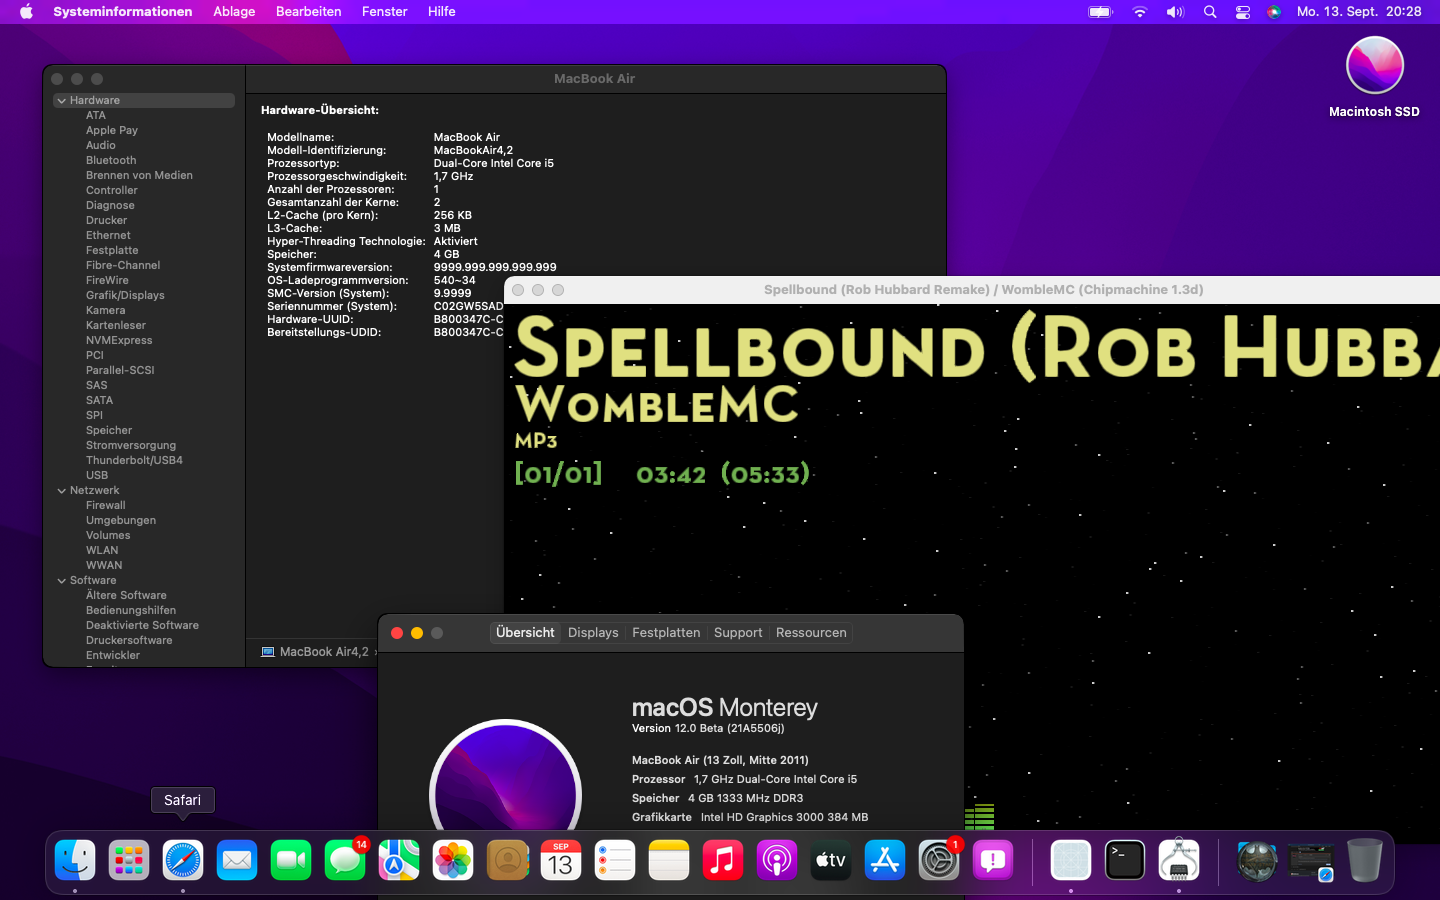Image resolution: width=1440 pixels, height=900 pixels.
Task: Open the App Store icon
Action: [885, 860]
